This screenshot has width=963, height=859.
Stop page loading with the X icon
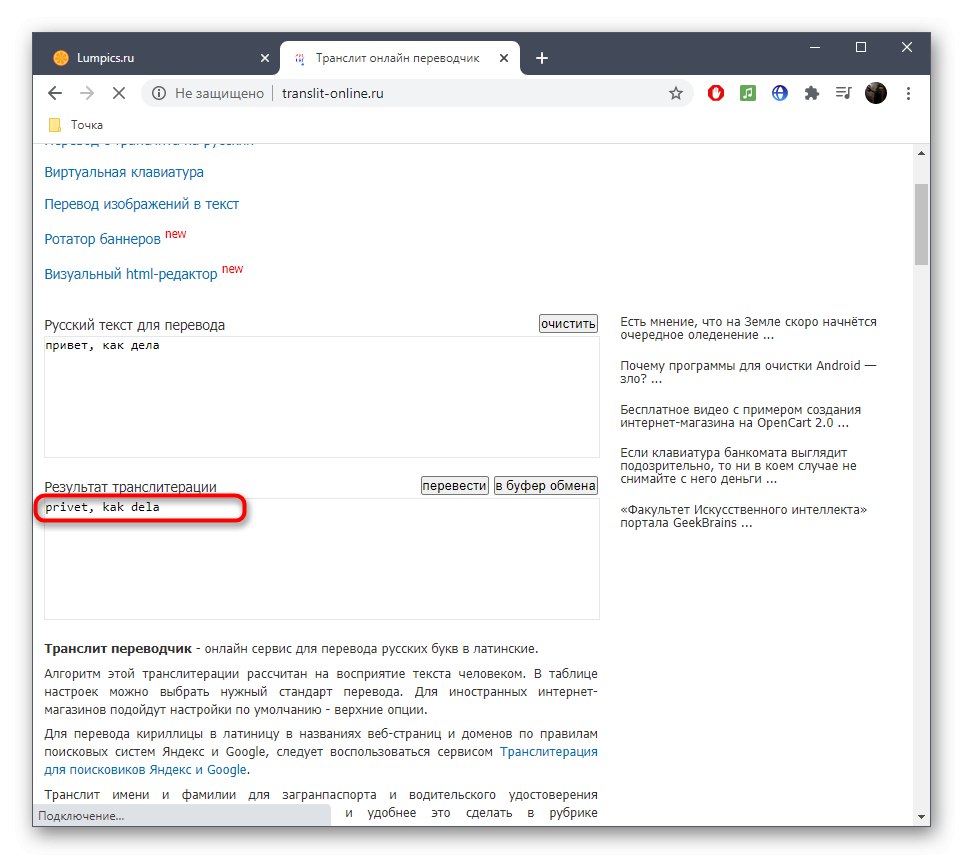pyautogui.click(x=119, y=92)
